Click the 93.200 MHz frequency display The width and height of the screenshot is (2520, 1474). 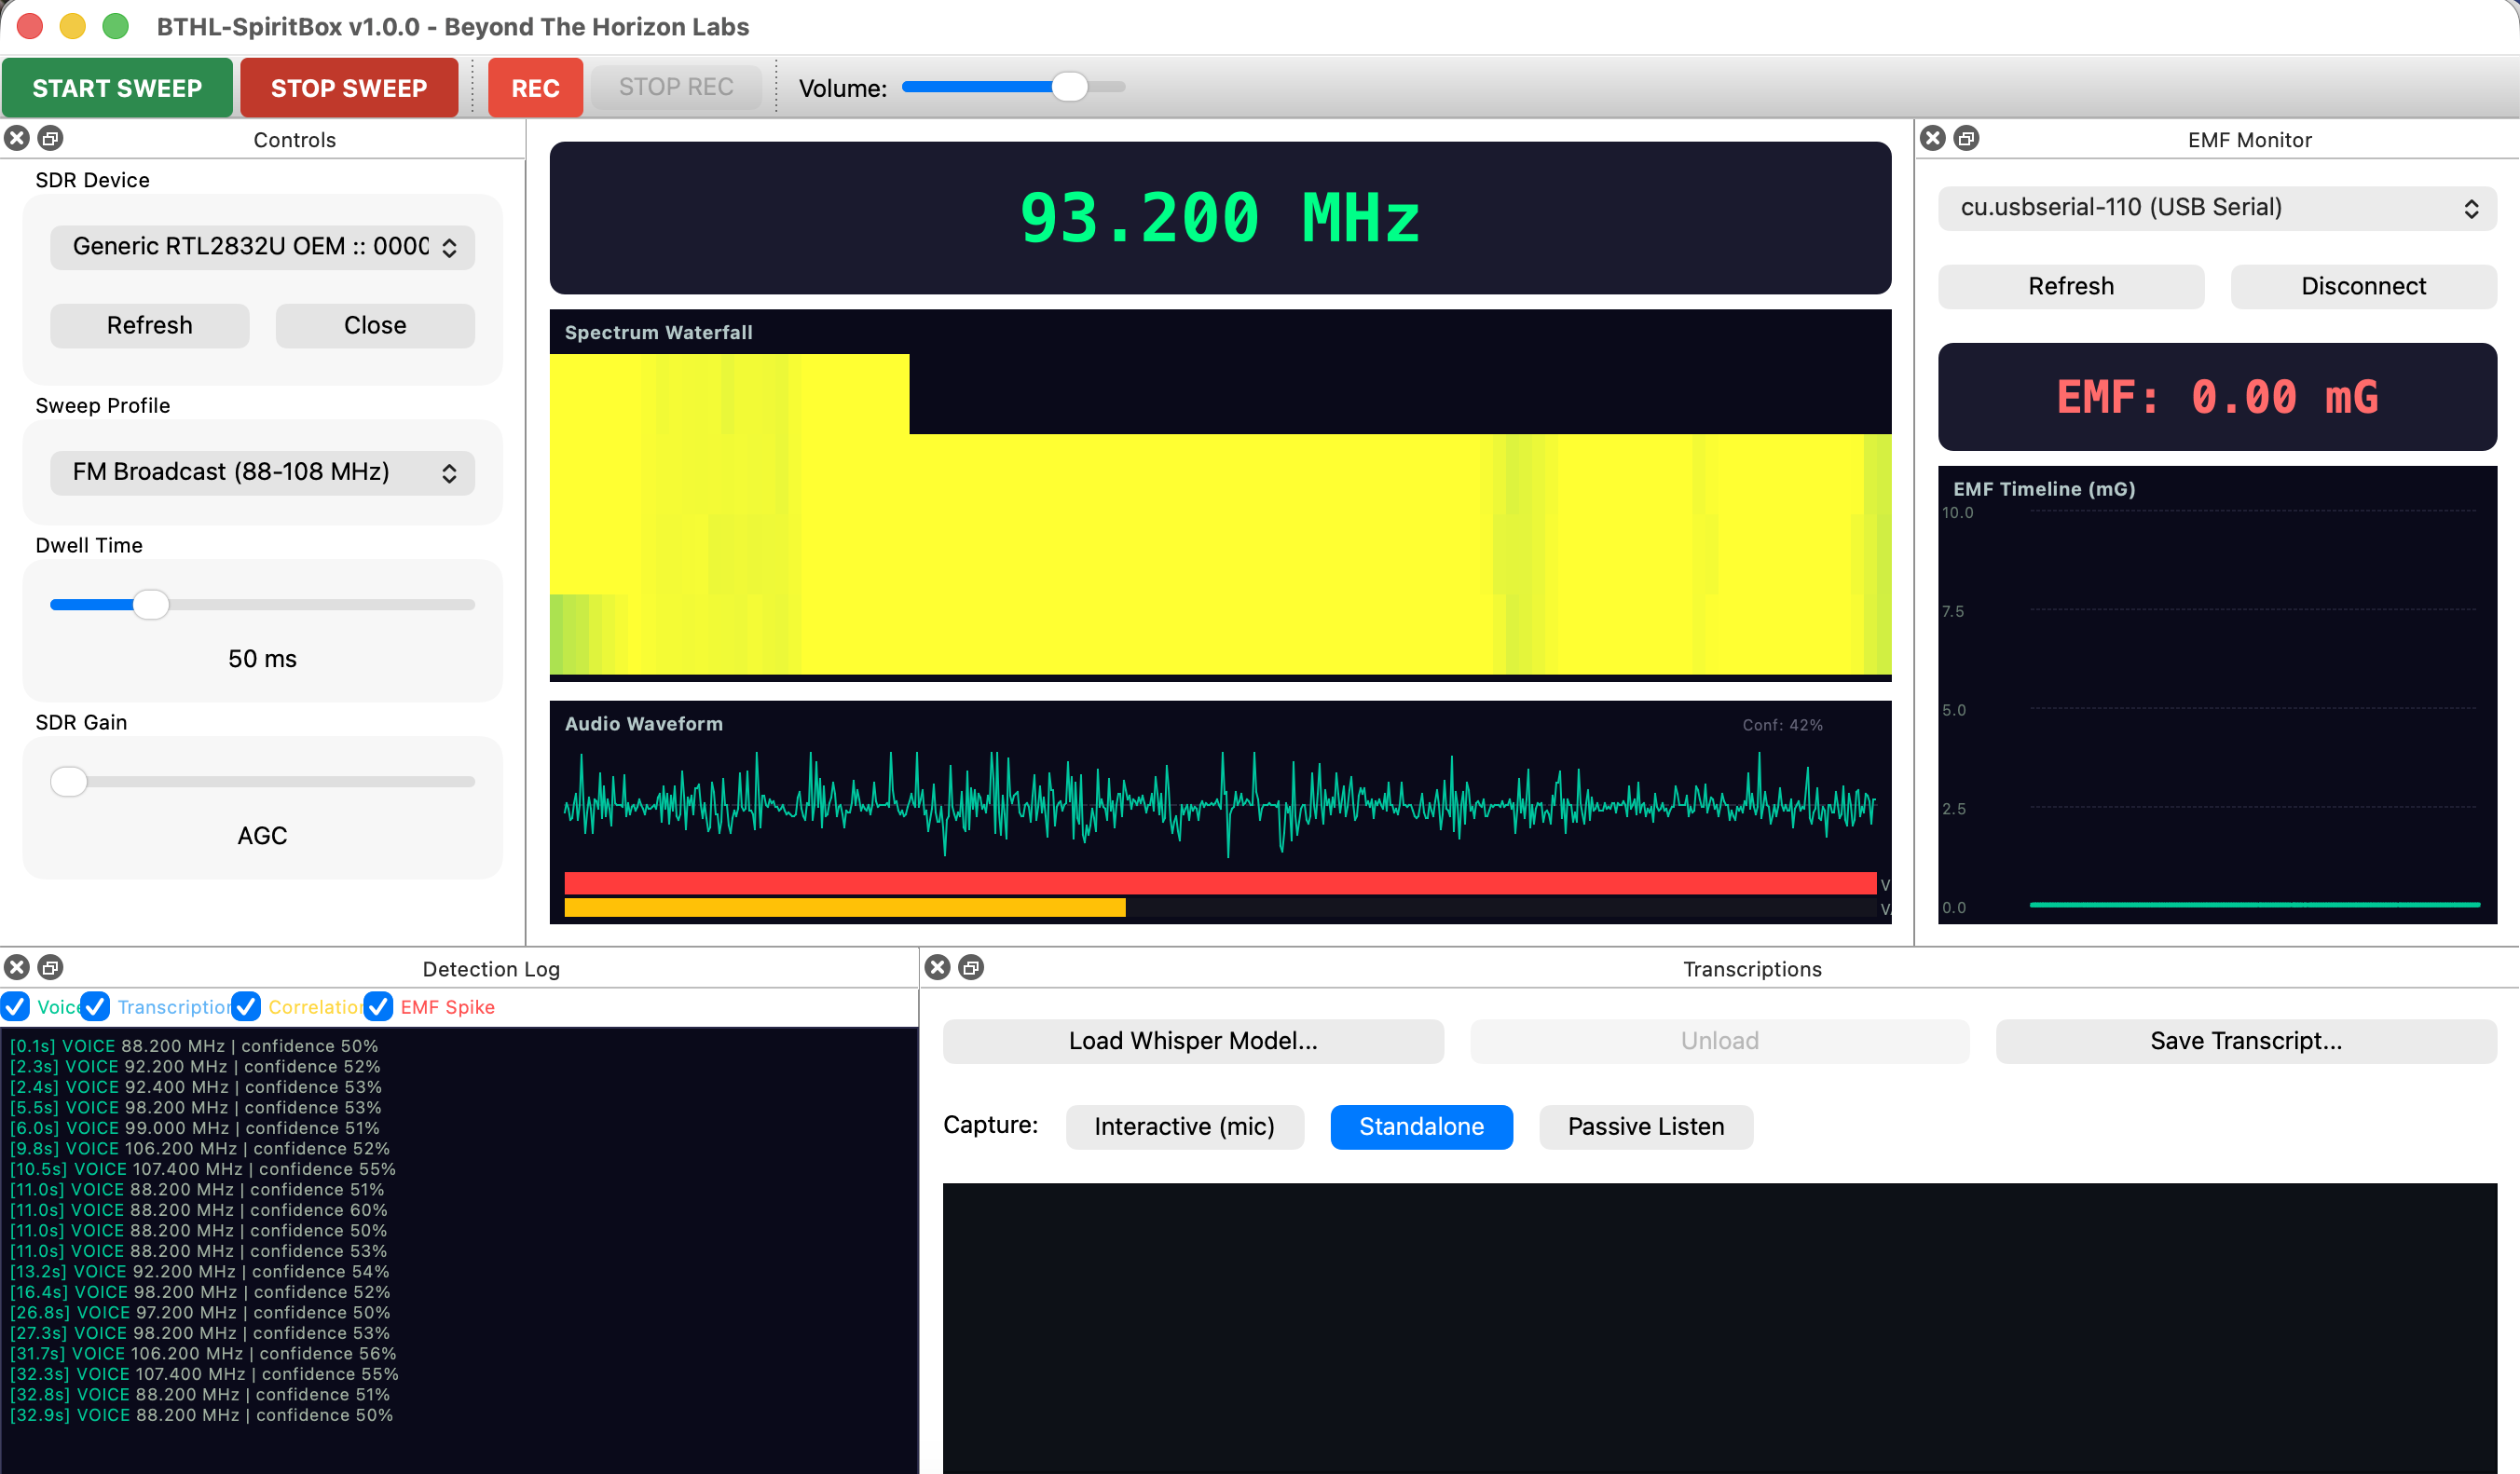click(1220, 218)
